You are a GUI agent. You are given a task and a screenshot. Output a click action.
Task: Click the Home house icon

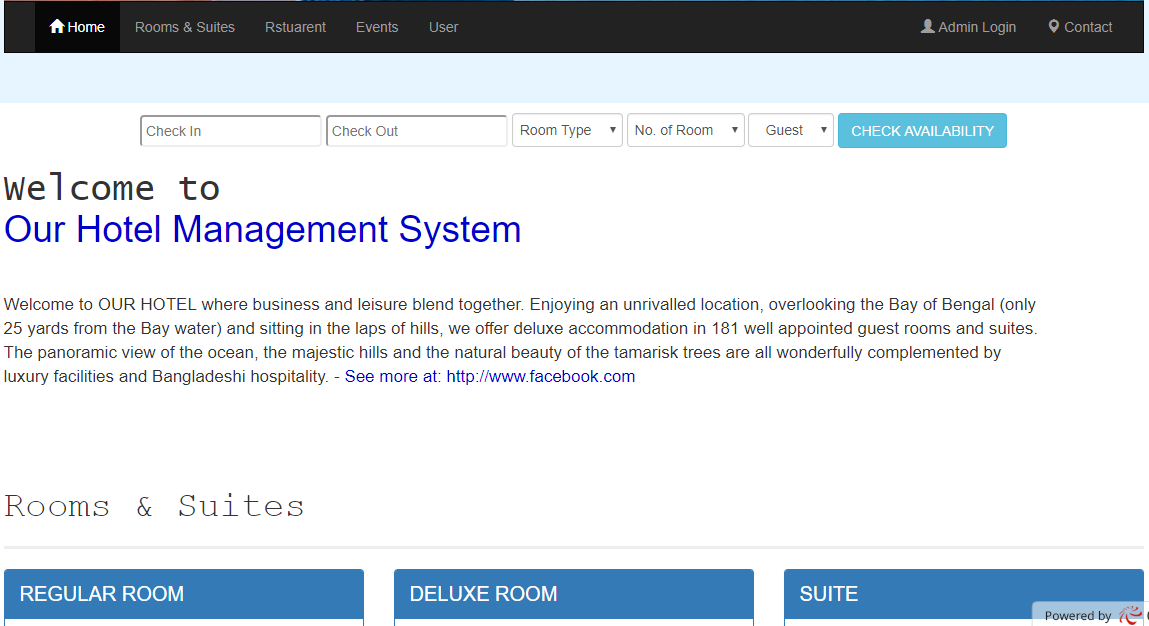[x=57, y=27]
